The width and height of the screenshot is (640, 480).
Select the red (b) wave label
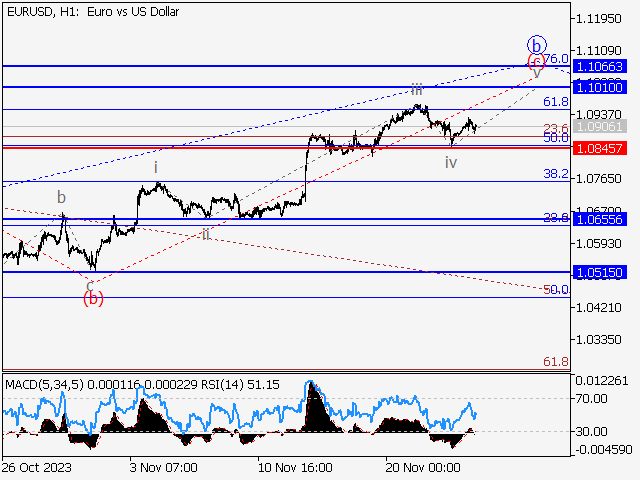click(x=93, y=299)
